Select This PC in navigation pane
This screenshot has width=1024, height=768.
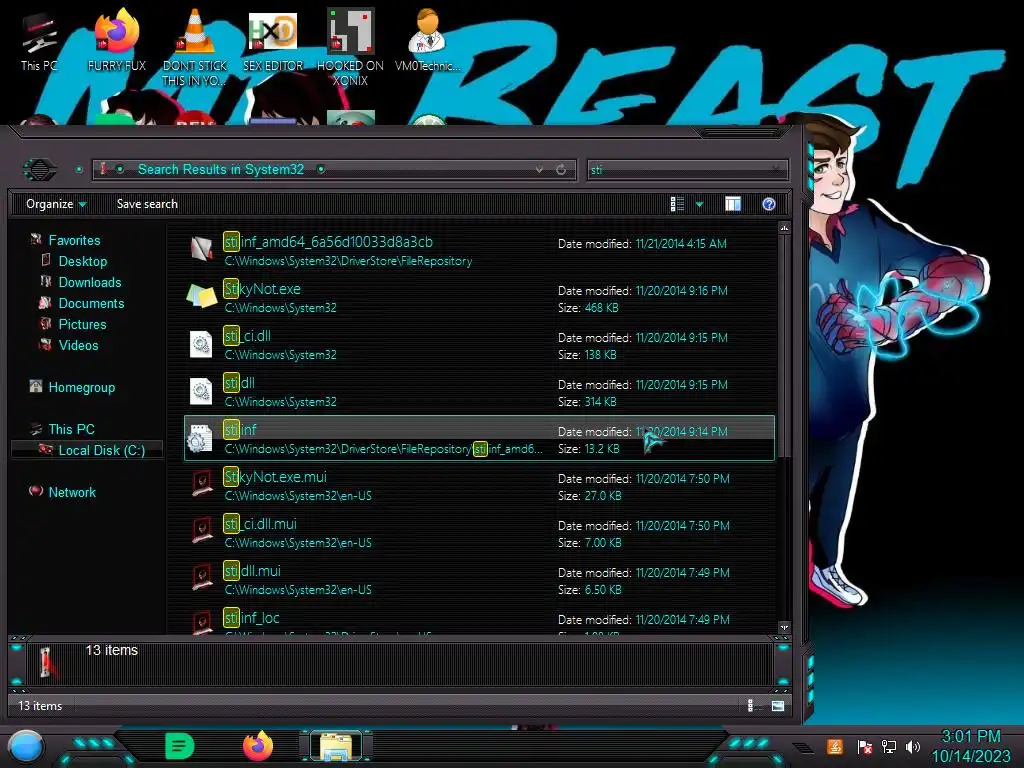click(71, 429)
